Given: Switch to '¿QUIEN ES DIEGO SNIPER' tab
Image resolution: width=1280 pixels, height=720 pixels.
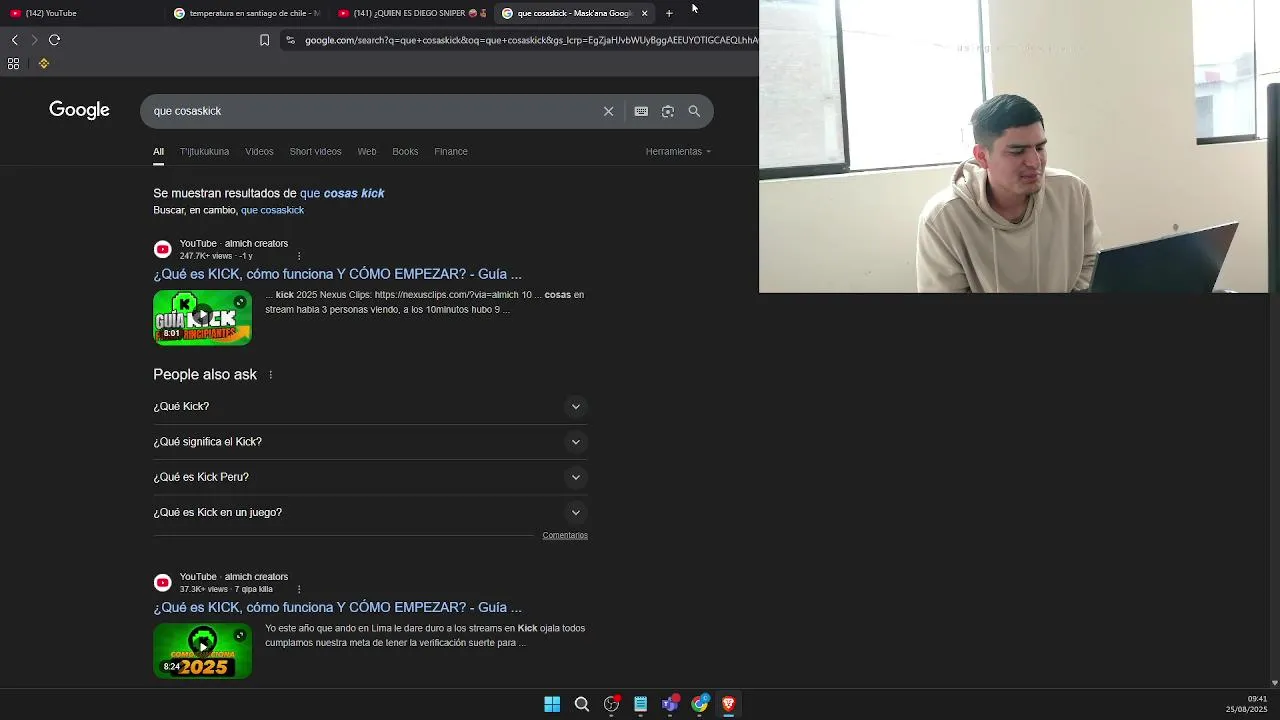Looking at the screenshot, I should pos(412,13).
